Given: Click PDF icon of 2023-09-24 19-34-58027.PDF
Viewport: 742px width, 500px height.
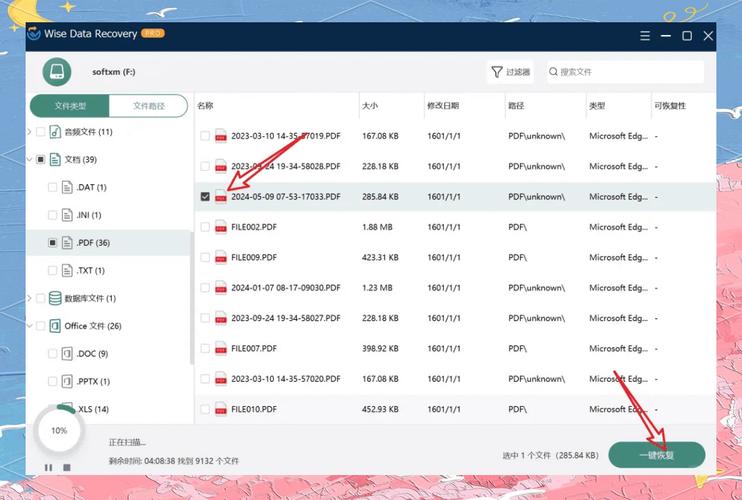Looking at the screenshot, I should click(221, 318).
